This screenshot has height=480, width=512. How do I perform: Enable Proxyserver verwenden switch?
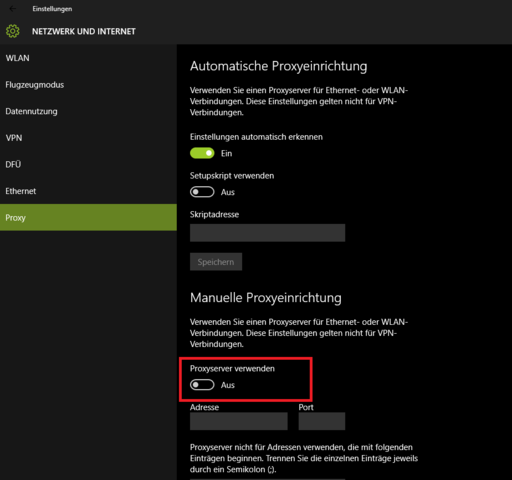coord(202,385)
